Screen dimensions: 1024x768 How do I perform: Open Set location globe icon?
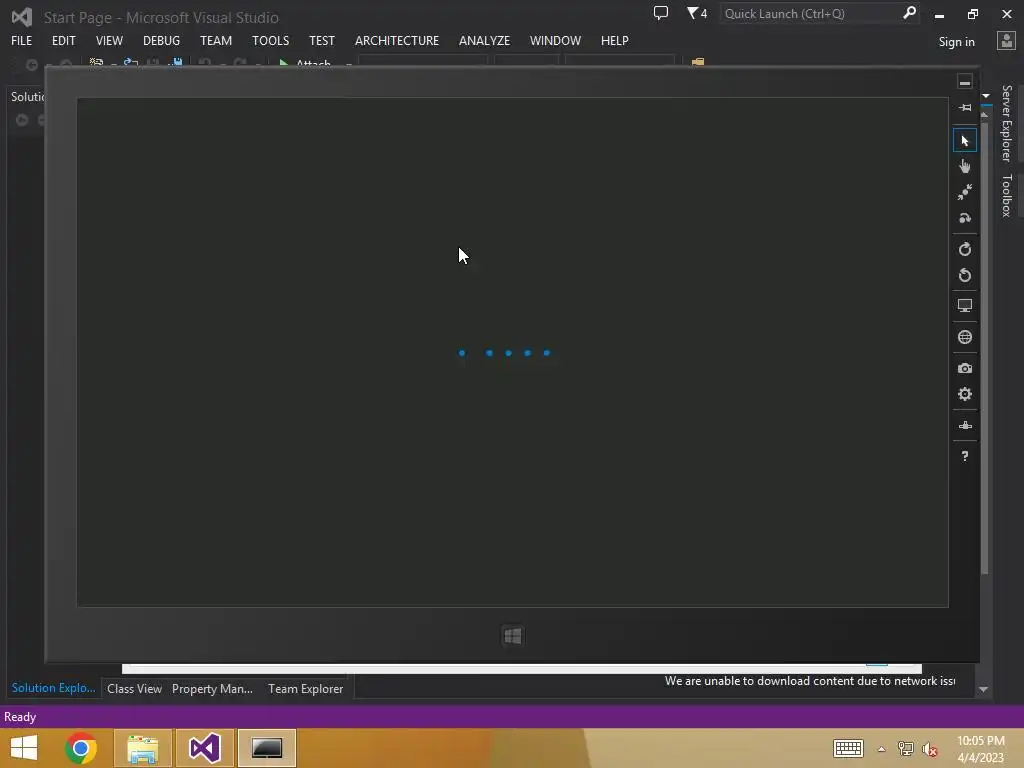coord(965,337)
